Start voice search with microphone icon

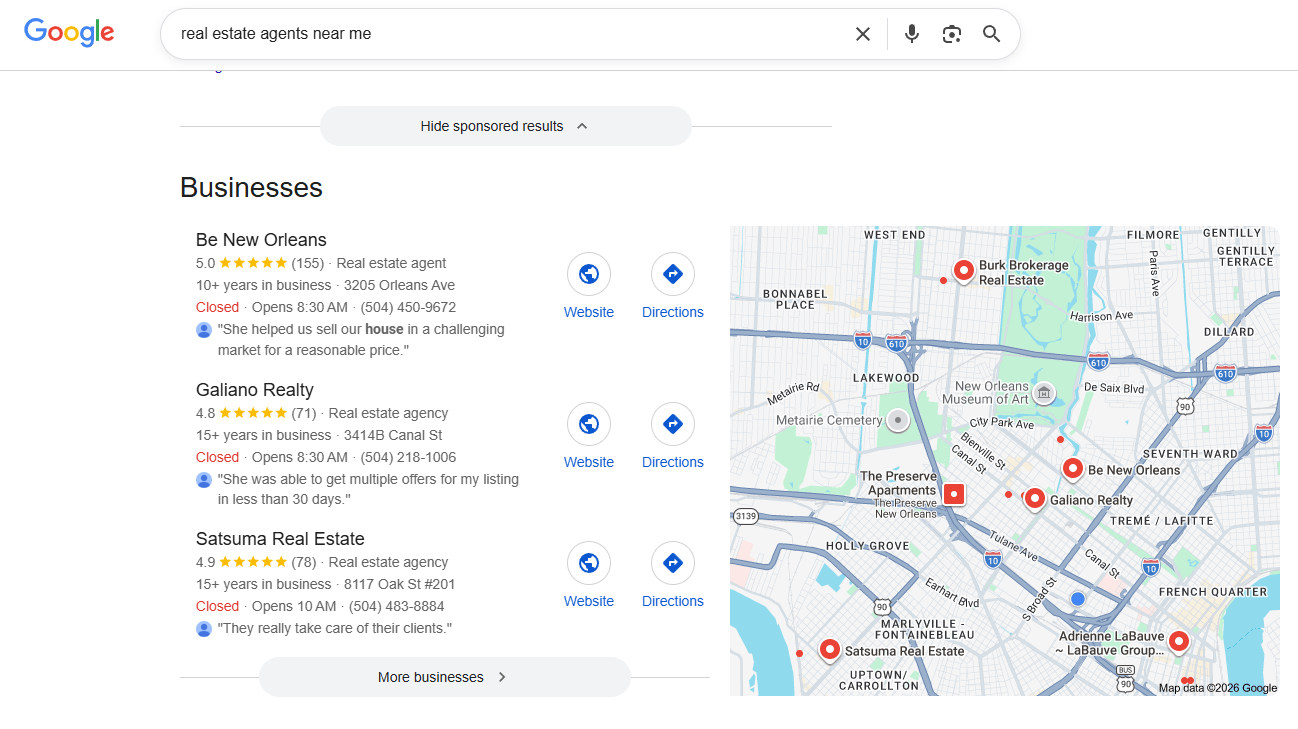pyautogui.click(x=911, y=34)
